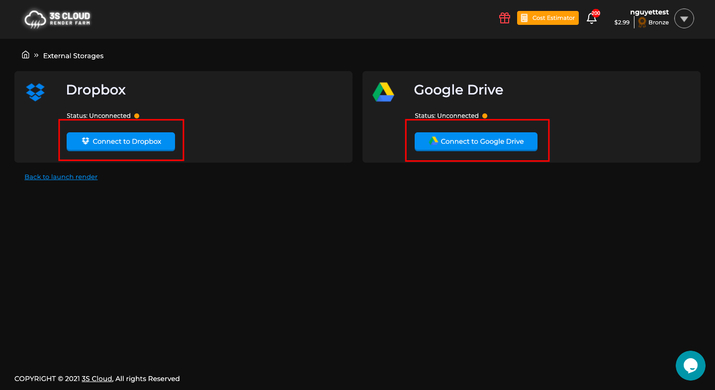
Task: Expand the account dropdown arrow
Action: [x=684, y=19]
